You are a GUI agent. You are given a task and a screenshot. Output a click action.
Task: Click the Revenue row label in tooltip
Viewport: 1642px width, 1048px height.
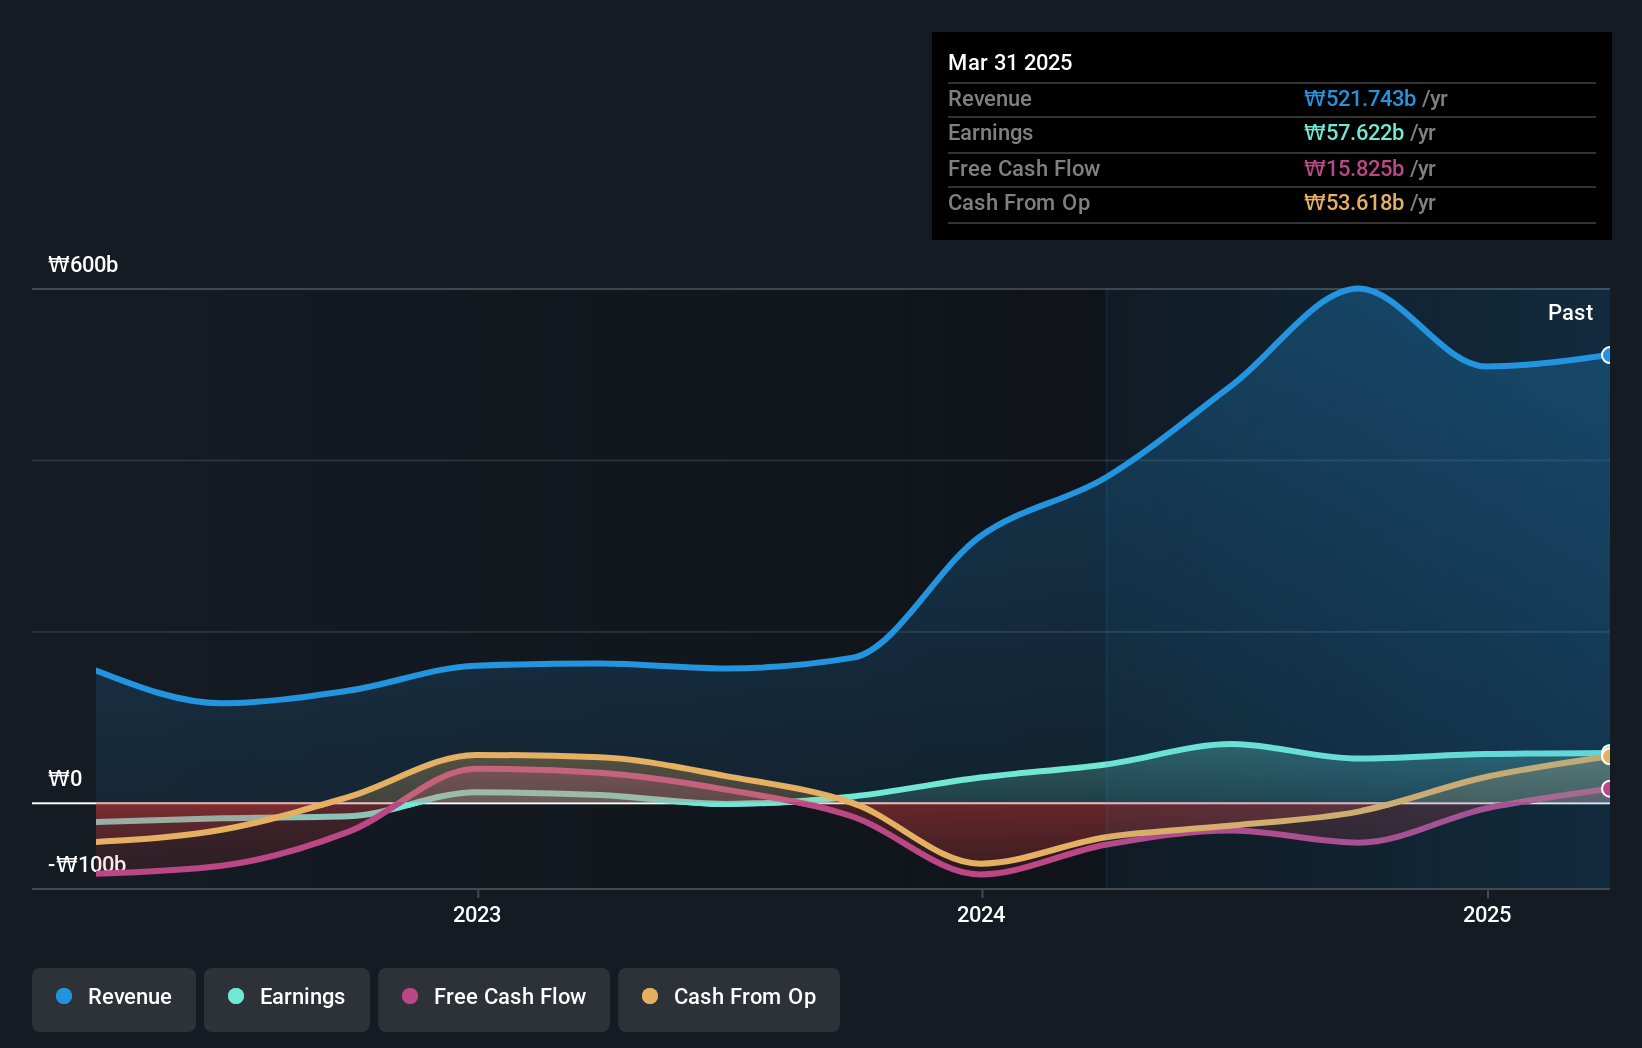pyautogui.click(x=990, y=98)
